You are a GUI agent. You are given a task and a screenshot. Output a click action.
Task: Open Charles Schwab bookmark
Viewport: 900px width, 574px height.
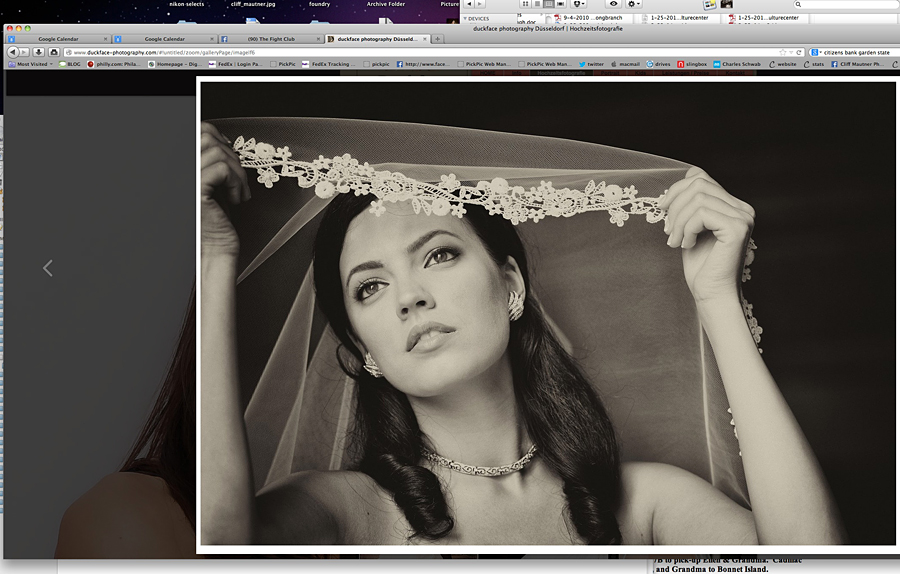737,64
